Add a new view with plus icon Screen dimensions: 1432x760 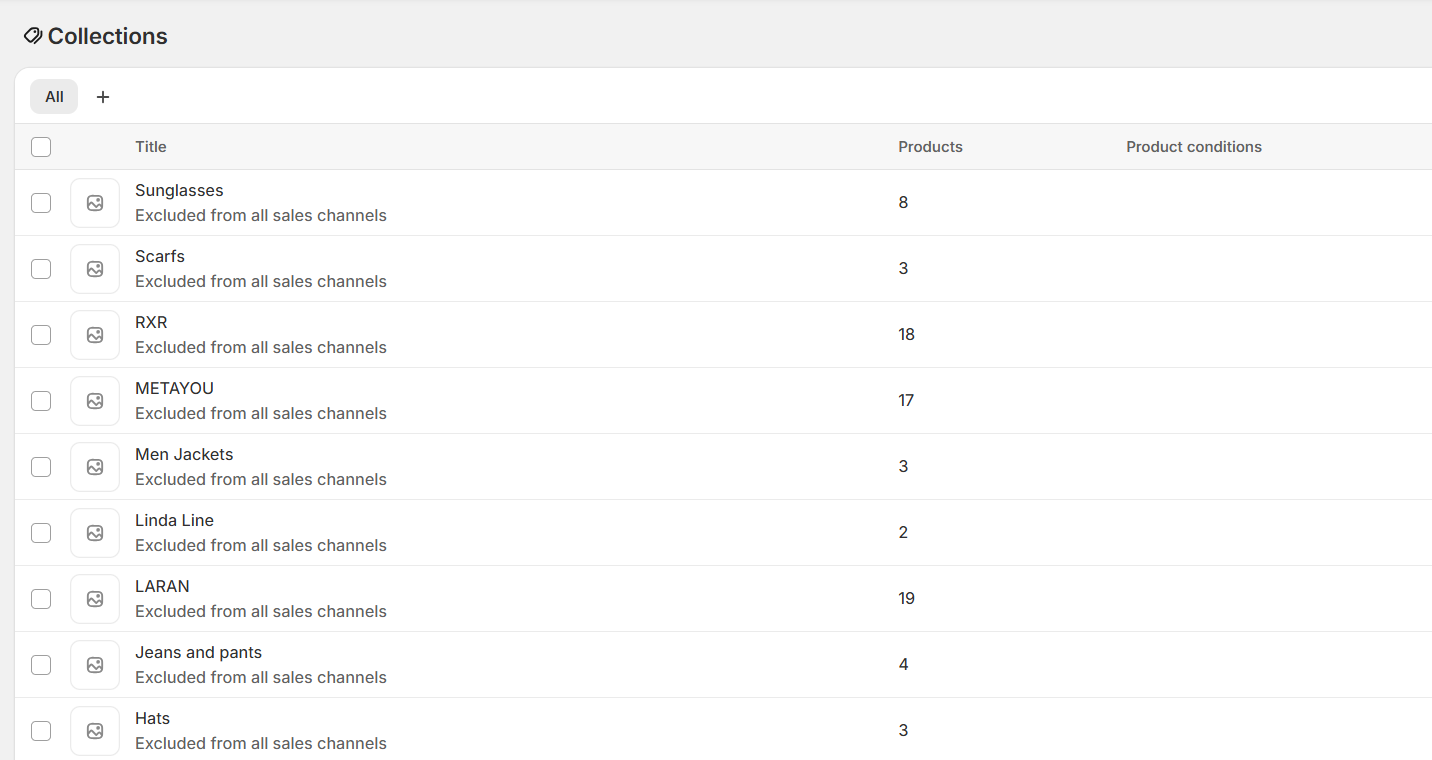click(103, 97)
